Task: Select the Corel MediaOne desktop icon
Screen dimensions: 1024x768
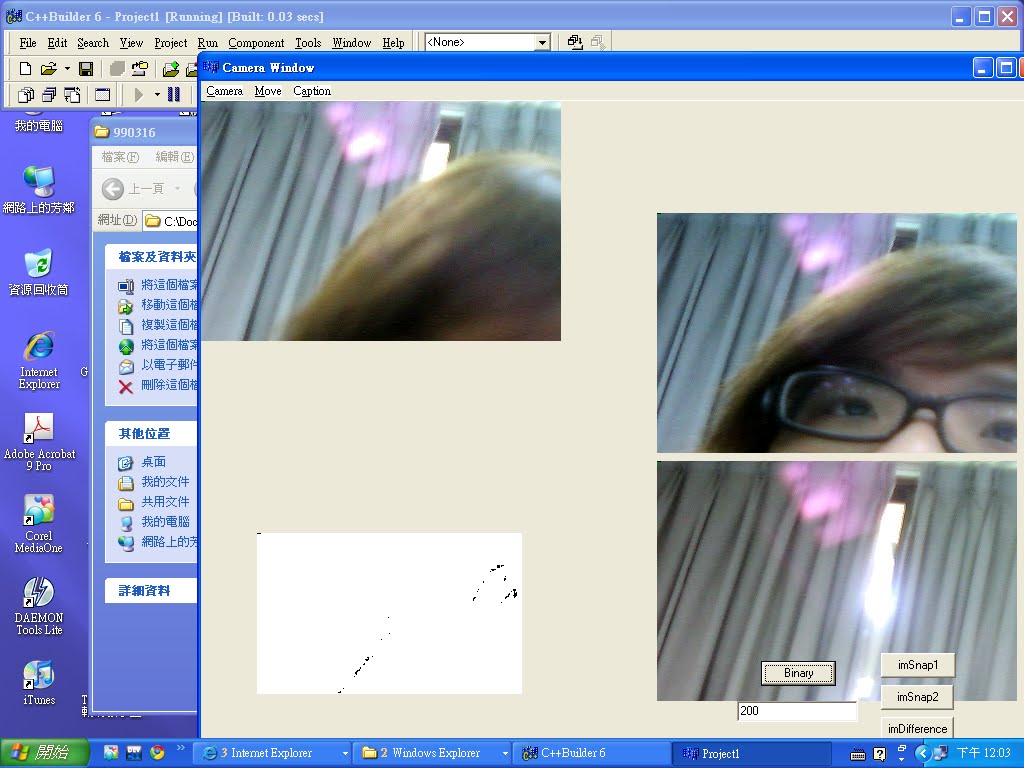Action: [x=39, y=524]
